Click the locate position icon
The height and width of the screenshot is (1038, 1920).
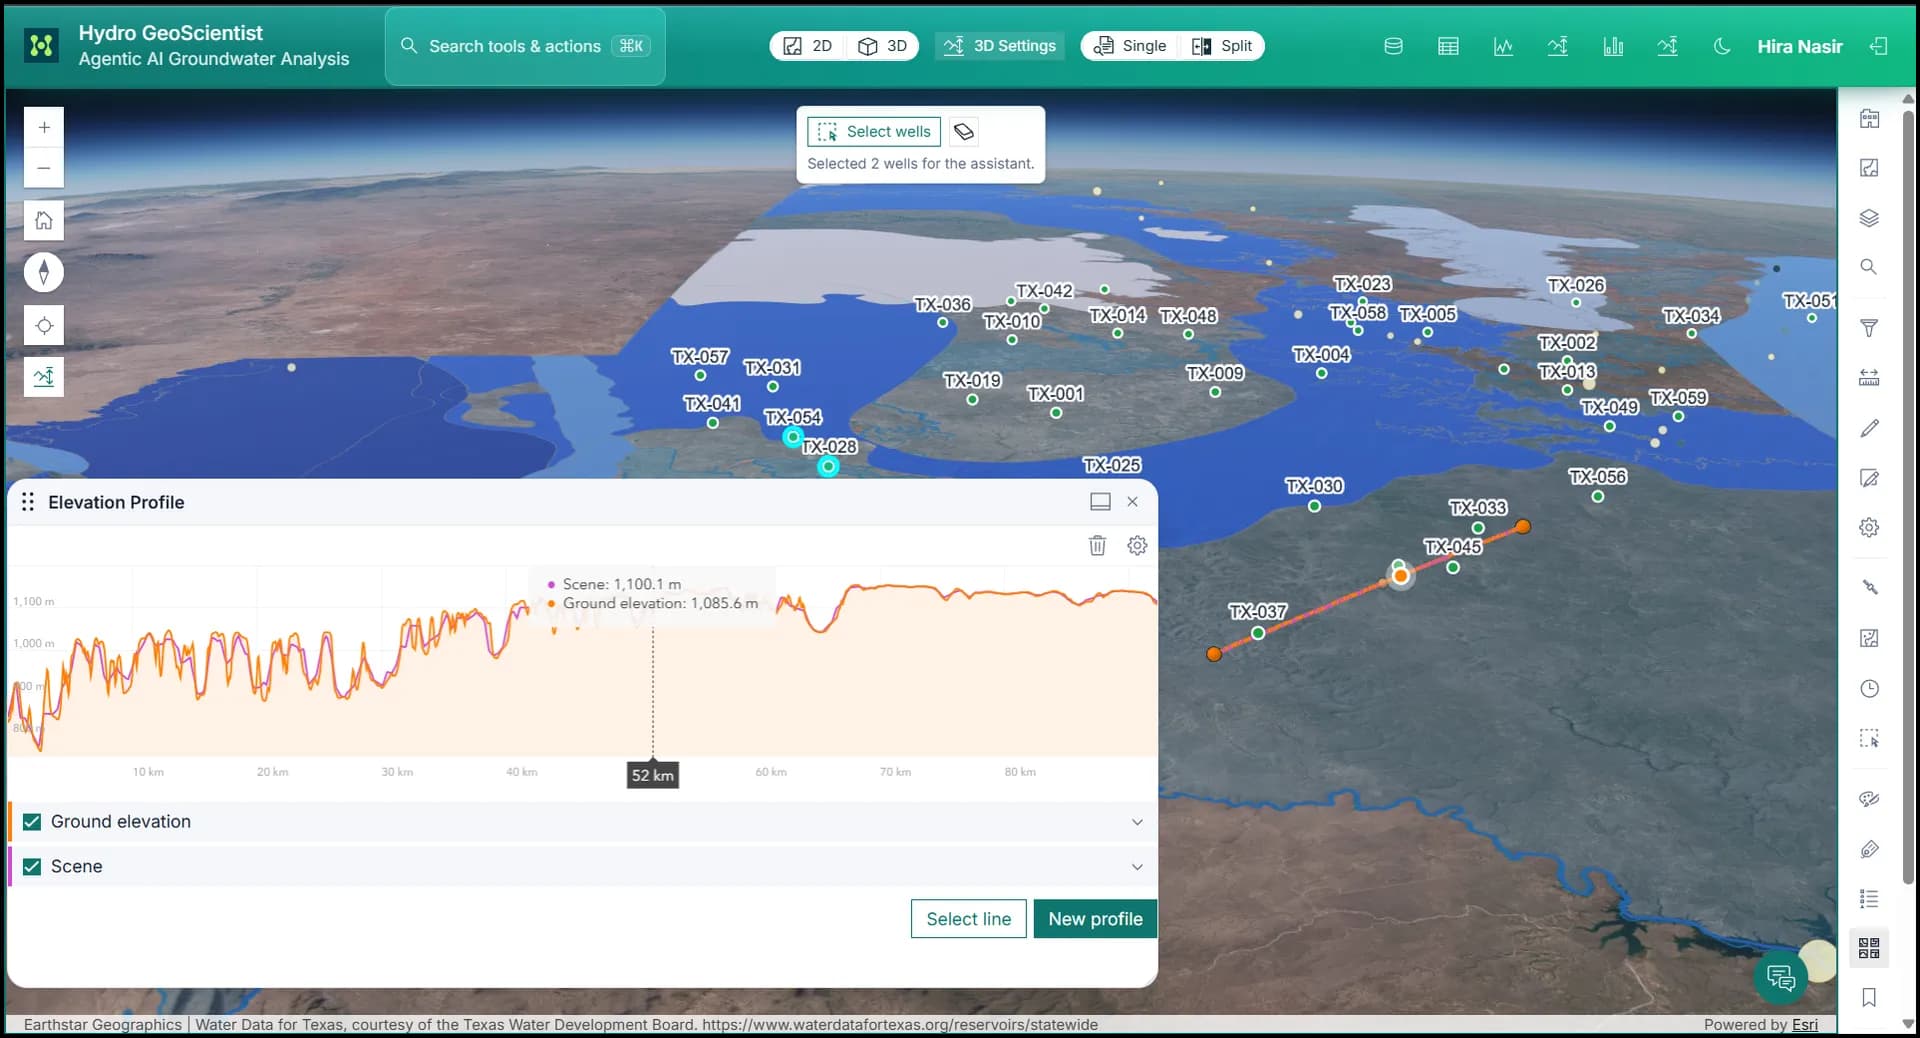click(x=44, y=325)
